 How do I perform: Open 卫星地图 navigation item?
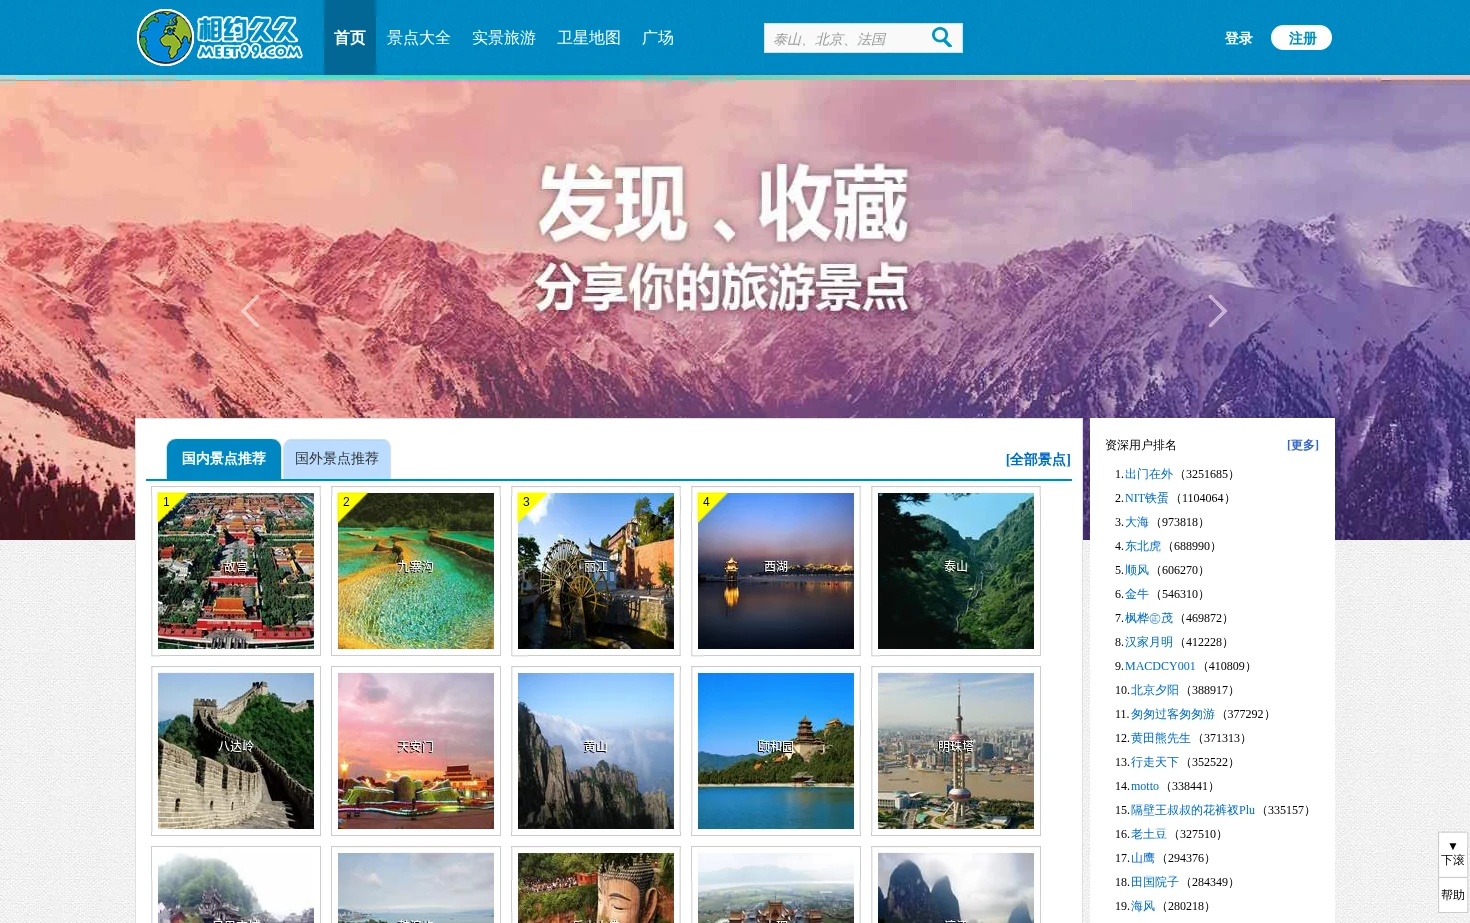589,37
